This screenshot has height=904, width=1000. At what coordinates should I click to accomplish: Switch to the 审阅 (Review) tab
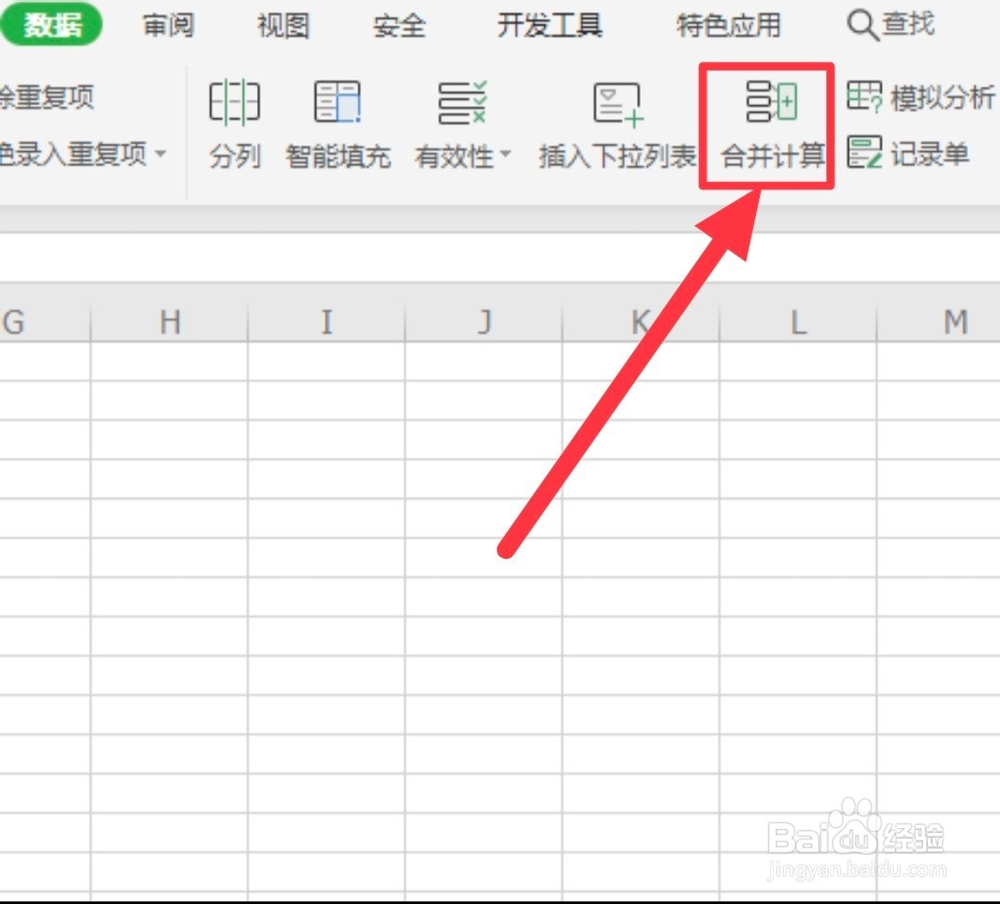(167, 25)
